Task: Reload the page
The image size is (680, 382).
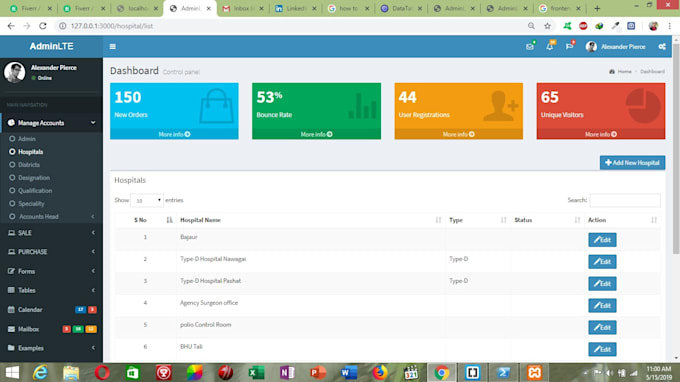Action: pos(42,26)
